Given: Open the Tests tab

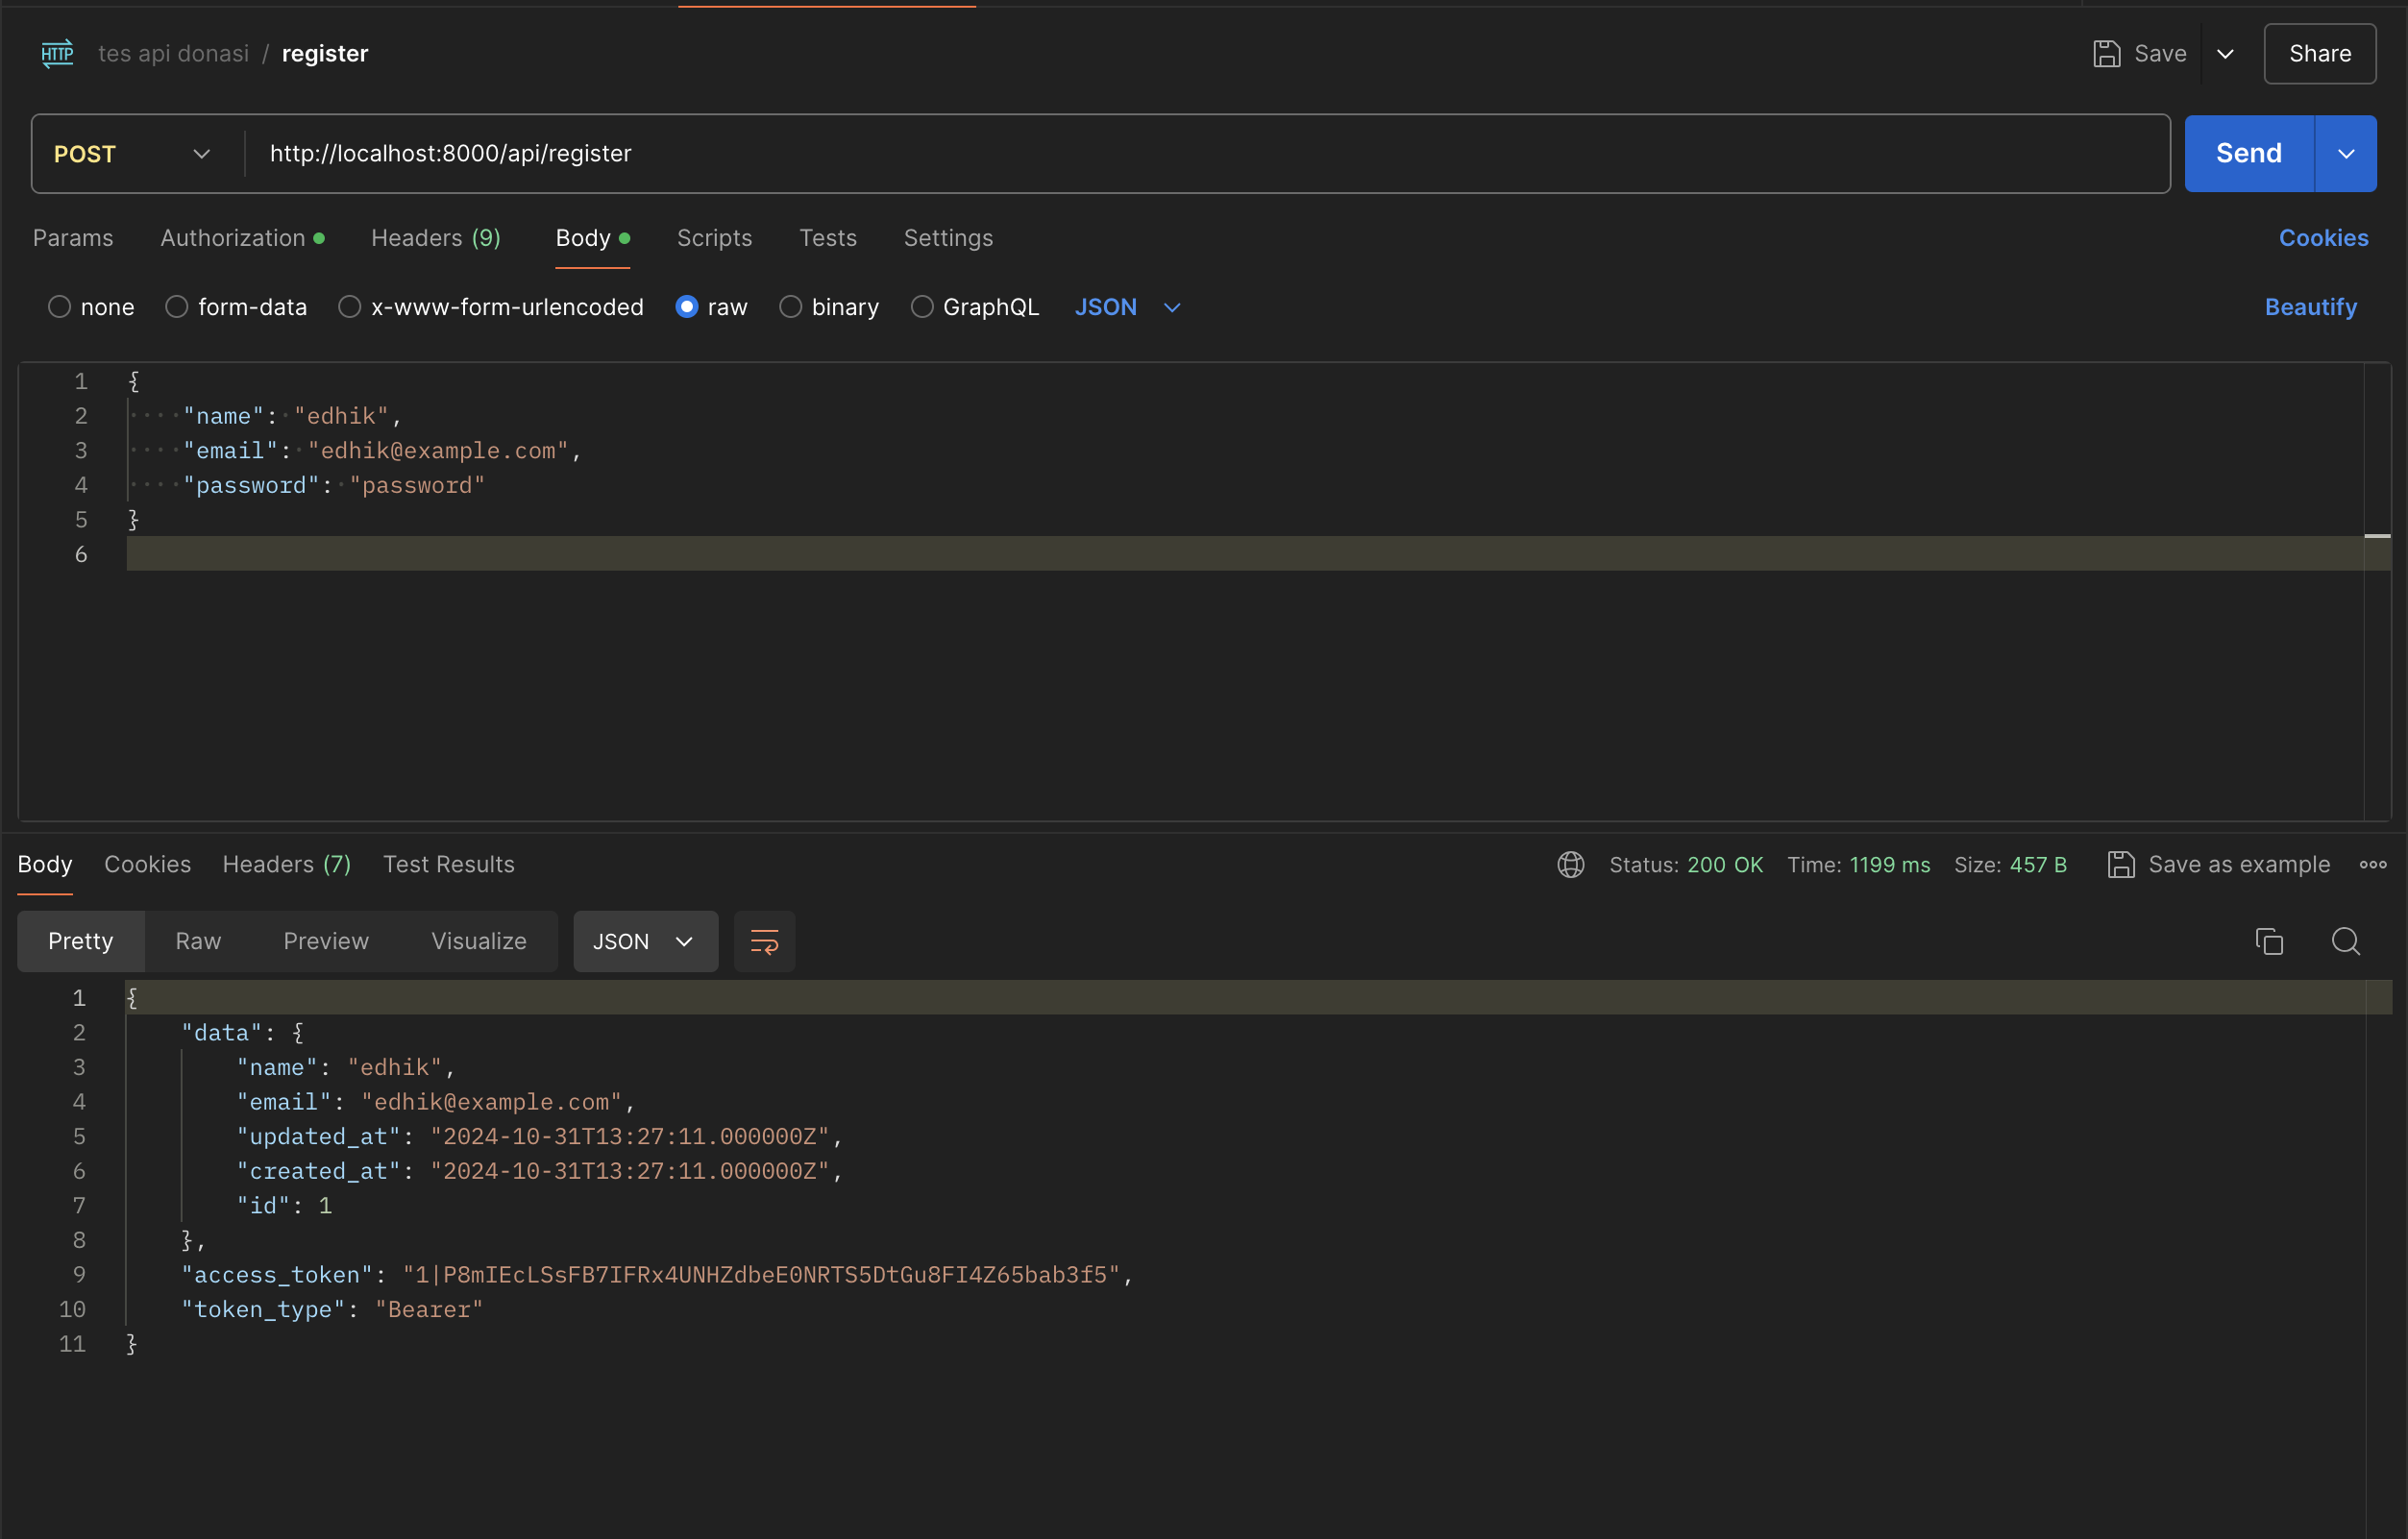Looking at the screenshot, I should (x=827, y=238).
